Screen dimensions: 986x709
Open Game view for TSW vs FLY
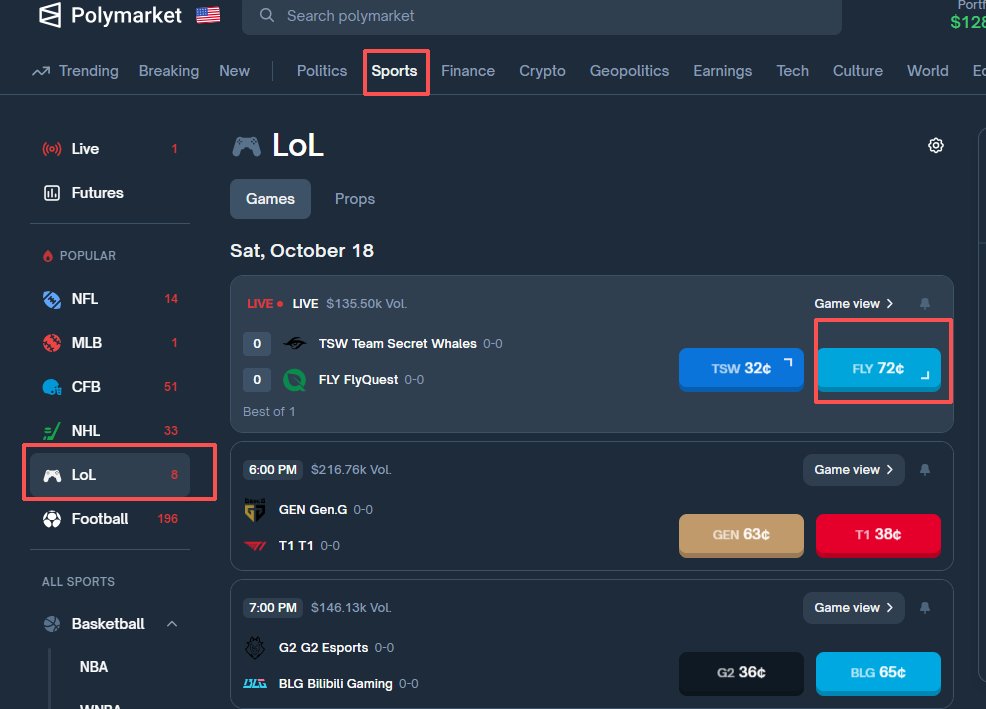tap(853, 303)
